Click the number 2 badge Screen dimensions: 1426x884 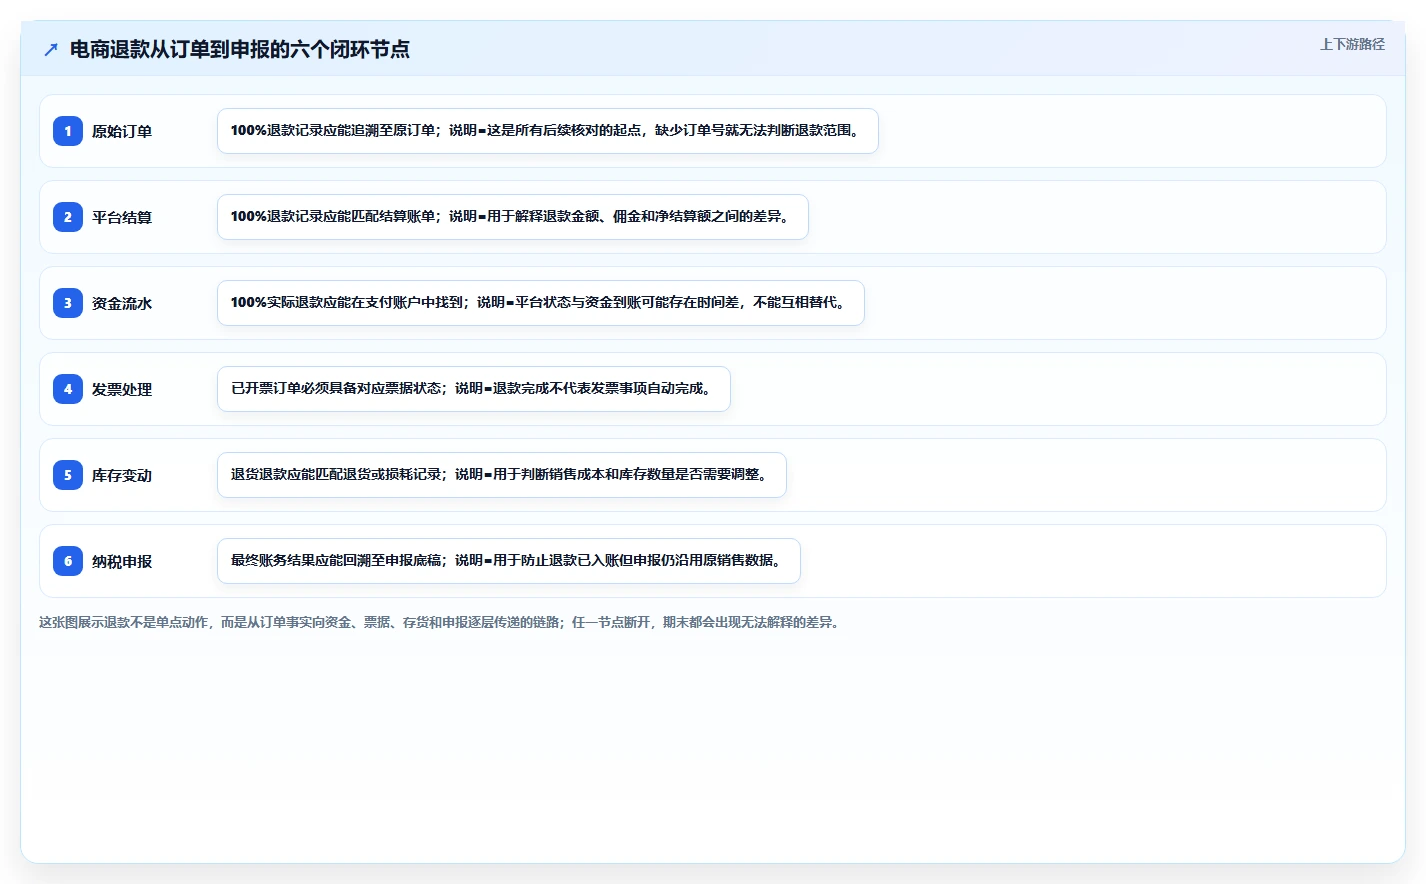[68, 217]
